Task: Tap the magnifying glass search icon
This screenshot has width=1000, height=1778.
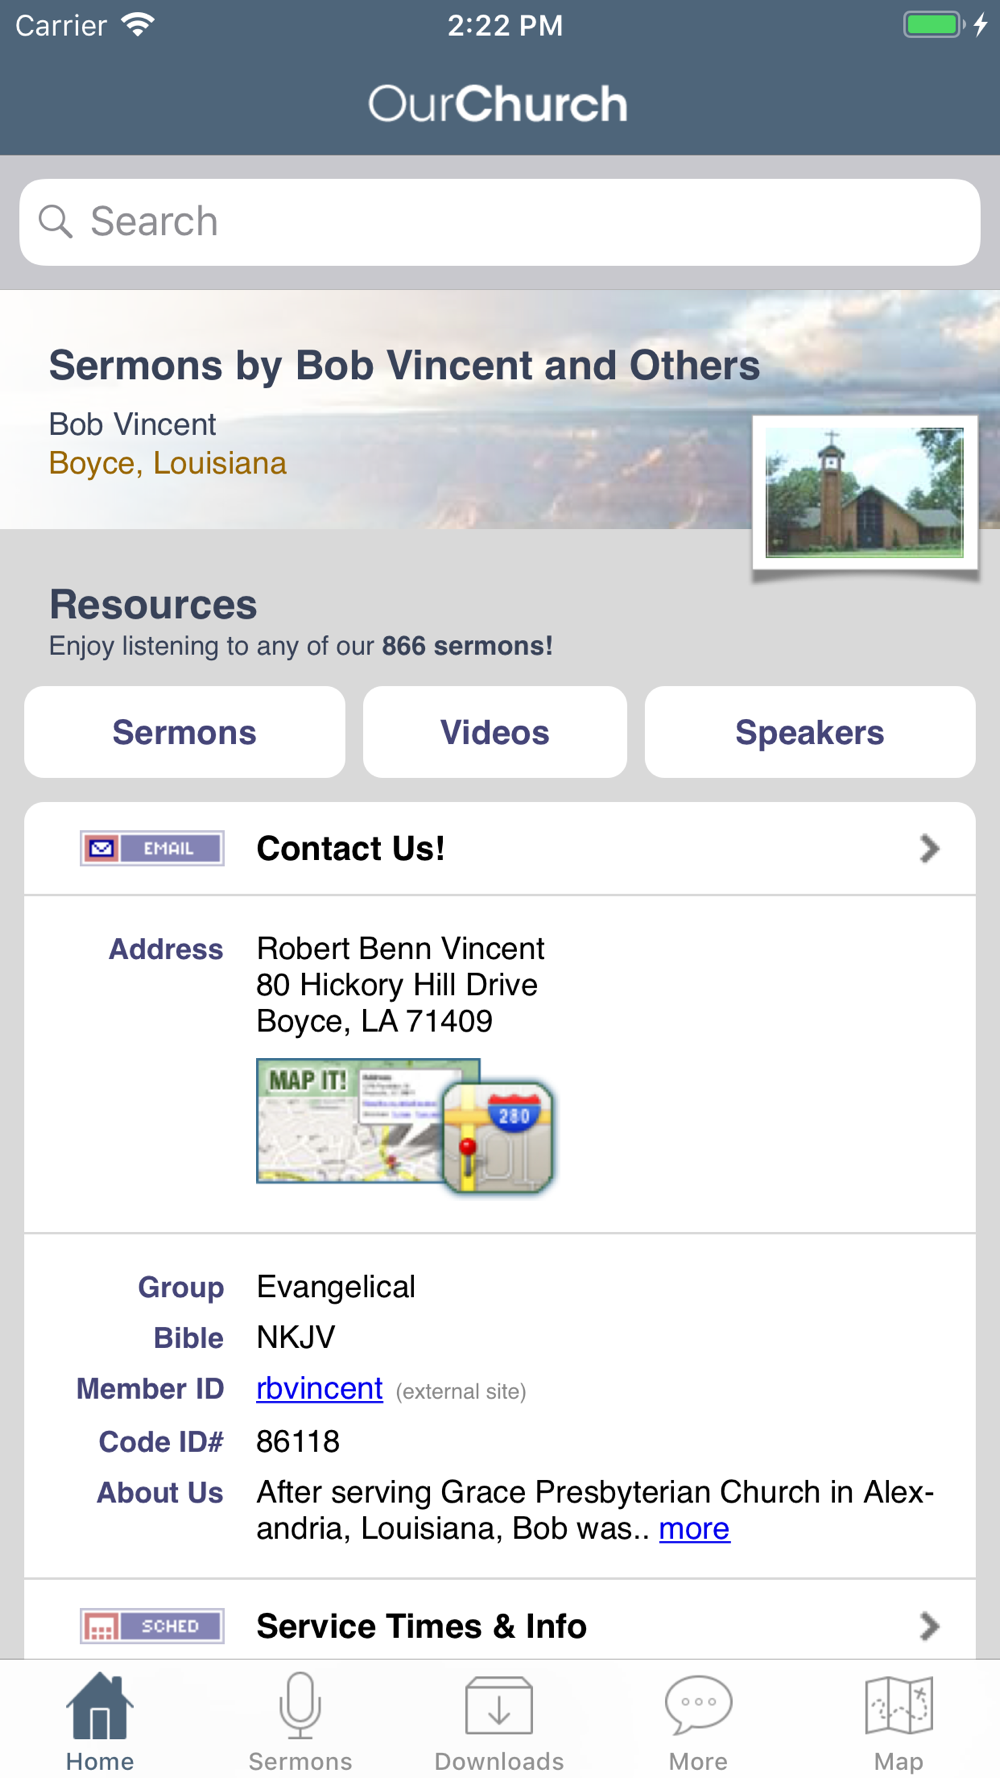Action: (56, 221)
